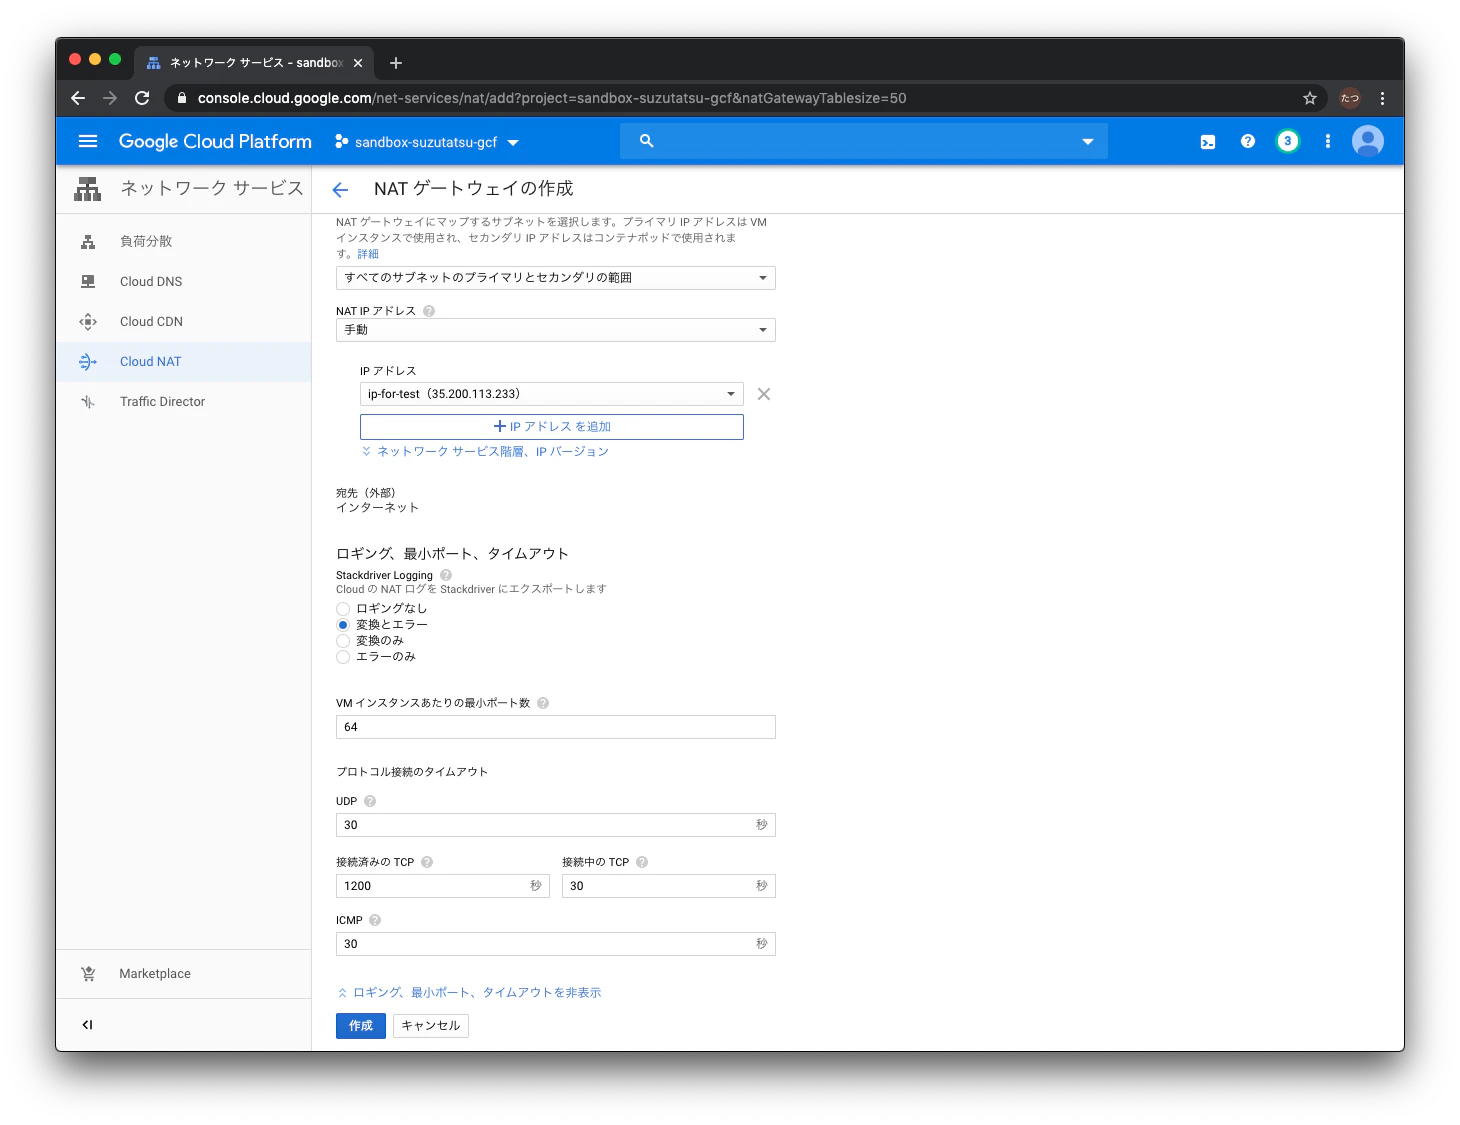Go back with the NAT page arrow
1460x1125 pixels.
click(340, 189)
